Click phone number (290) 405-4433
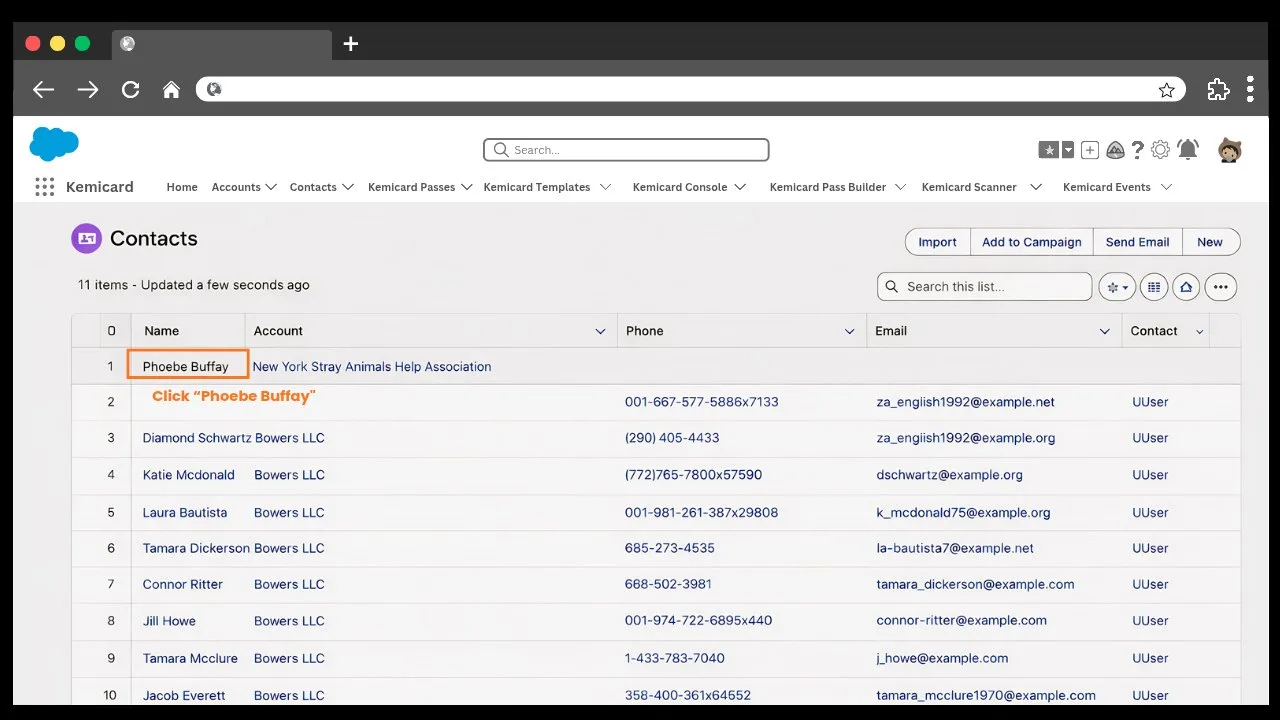 coord(672,438)
